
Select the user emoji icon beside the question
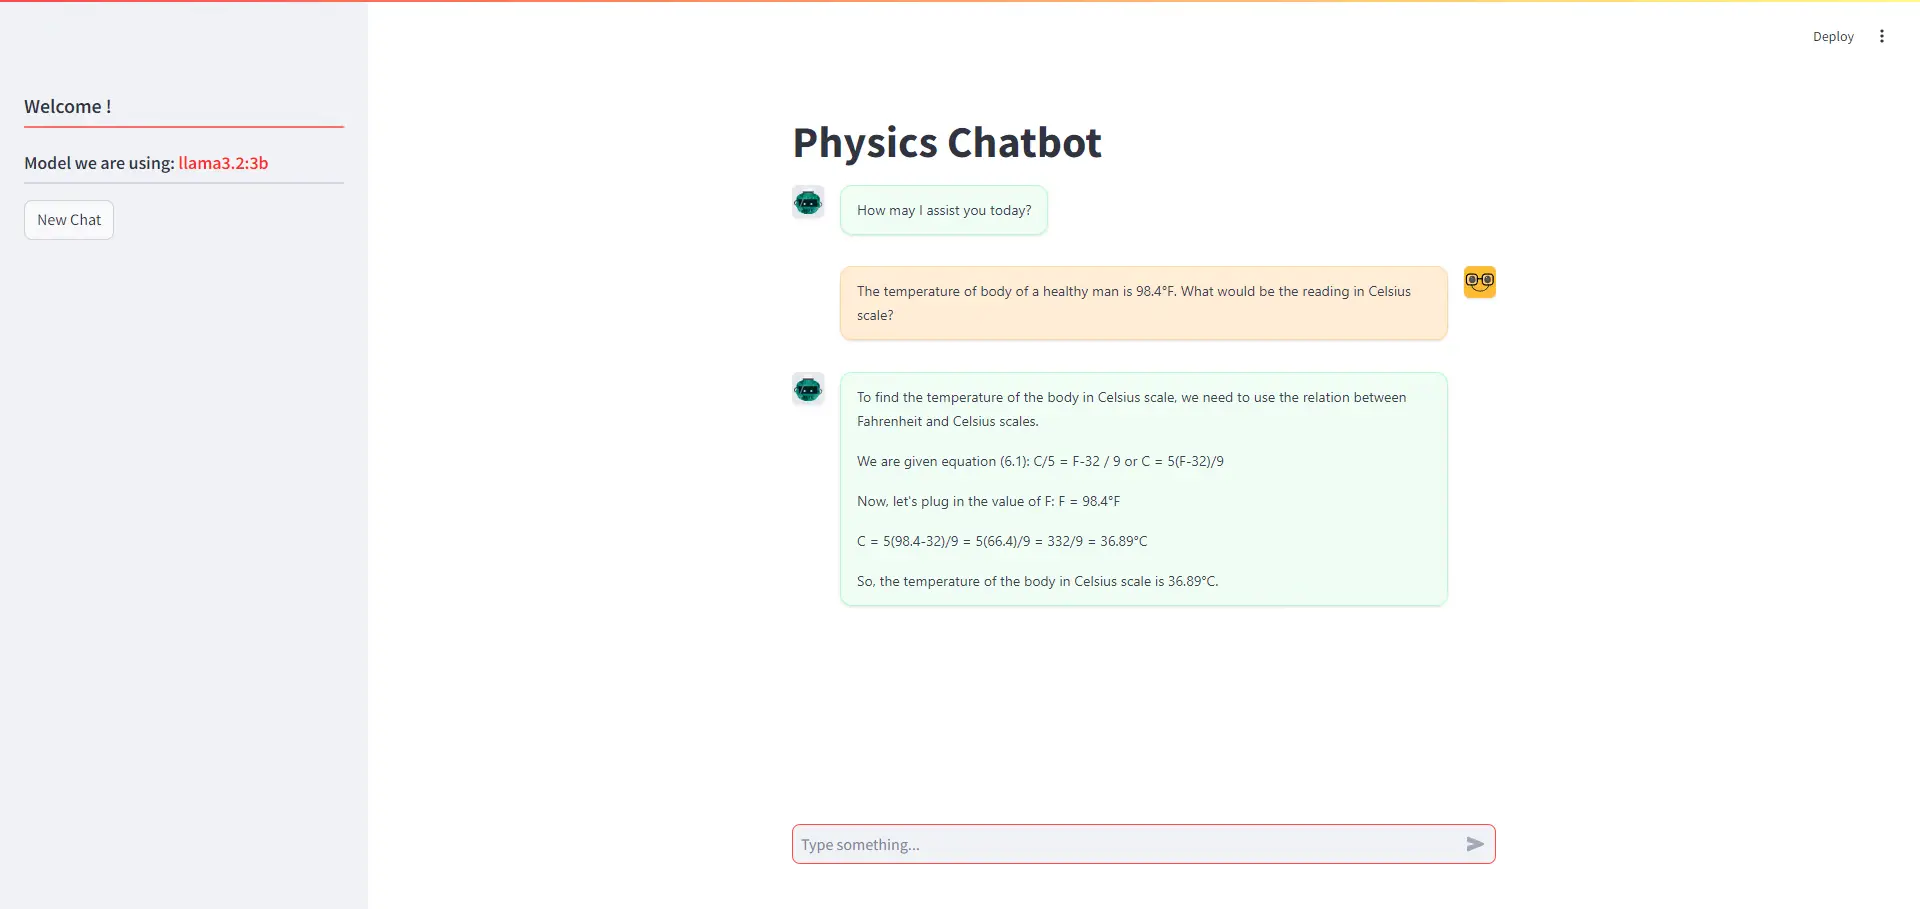pos(1479,281)
